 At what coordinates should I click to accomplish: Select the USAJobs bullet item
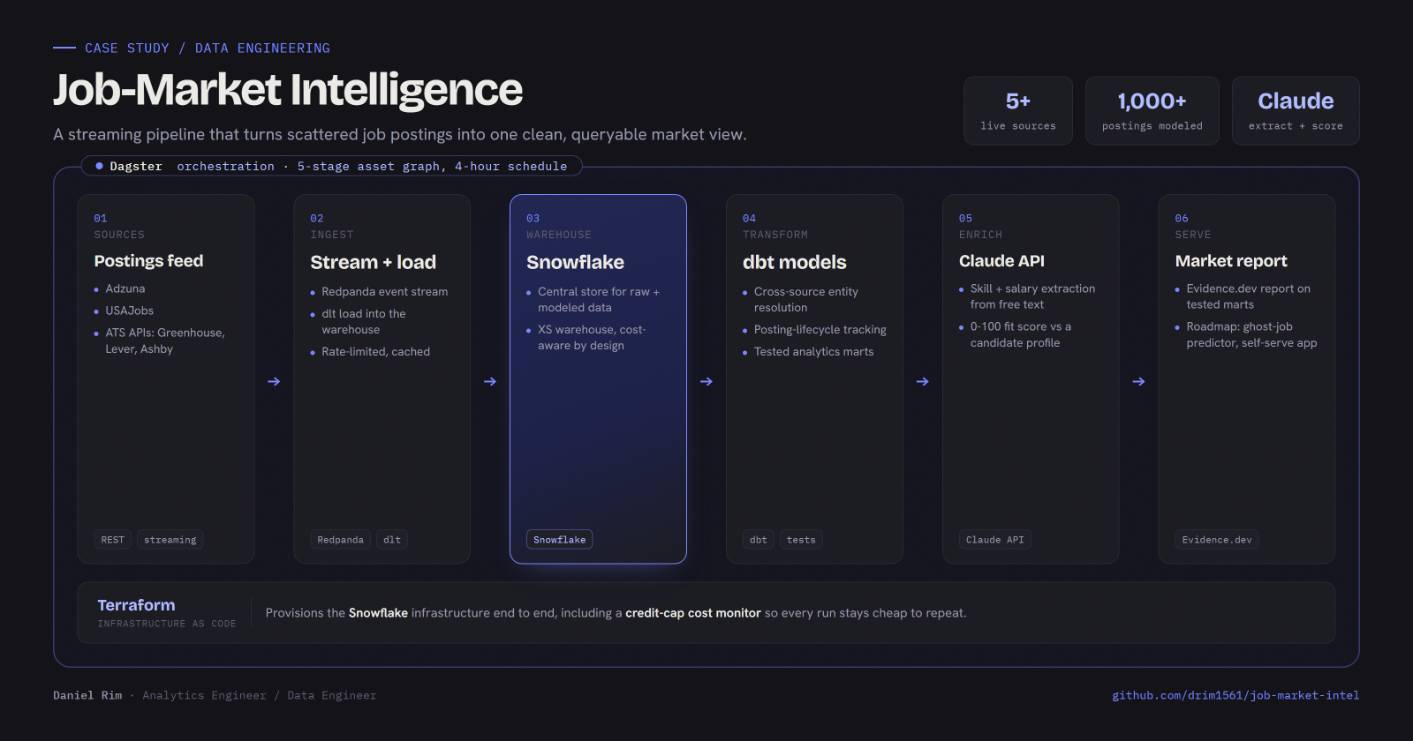[x=130, y=310]
